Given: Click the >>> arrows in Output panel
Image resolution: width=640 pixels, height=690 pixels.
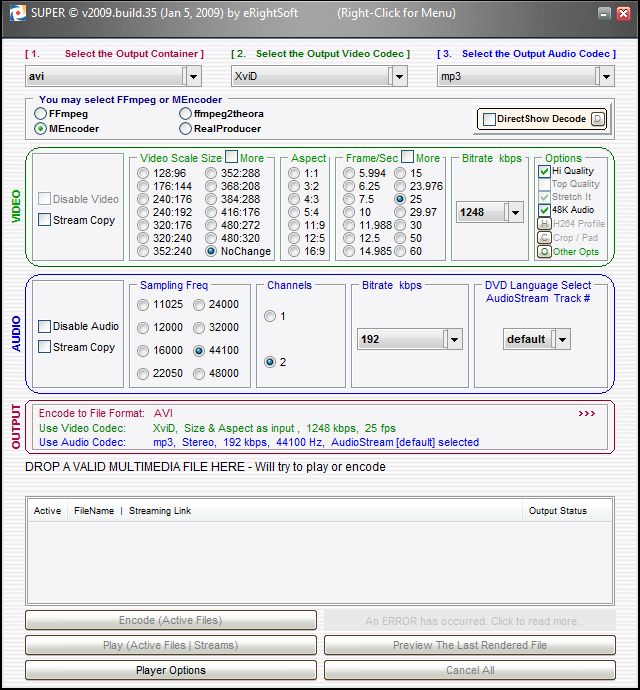Looking at the screenshot, I should pyautogui.click(x=587, y=414).
